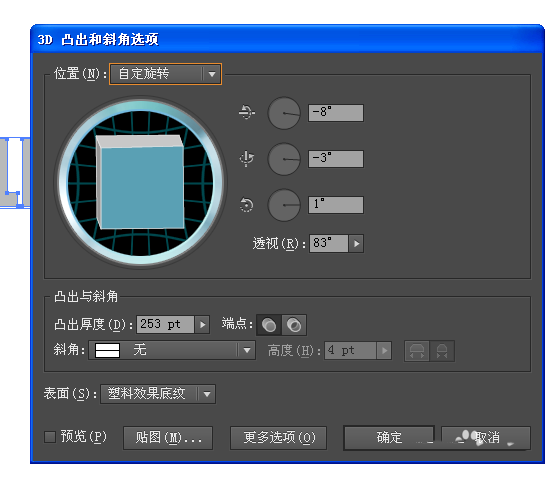Open the extrude depth slider arrow
Image resolution: width=550 pixels, height=488 pixels.
tap(202, 325)
